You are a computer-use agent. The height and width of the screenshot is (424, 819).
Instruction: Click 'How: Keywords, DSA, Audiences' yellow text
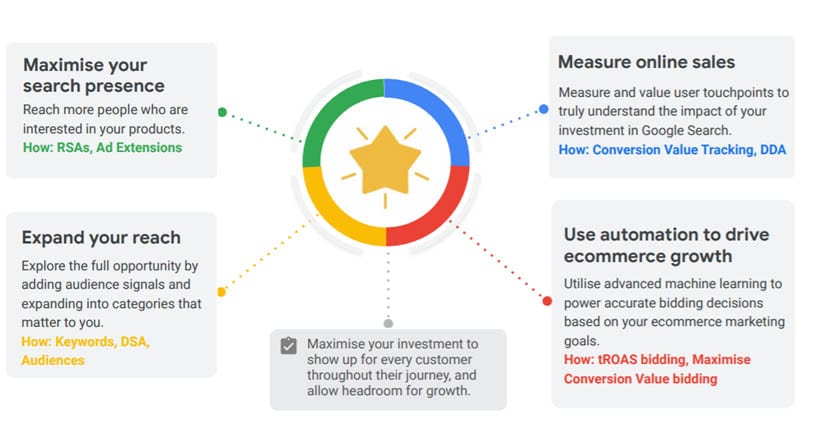coord(85,351)
